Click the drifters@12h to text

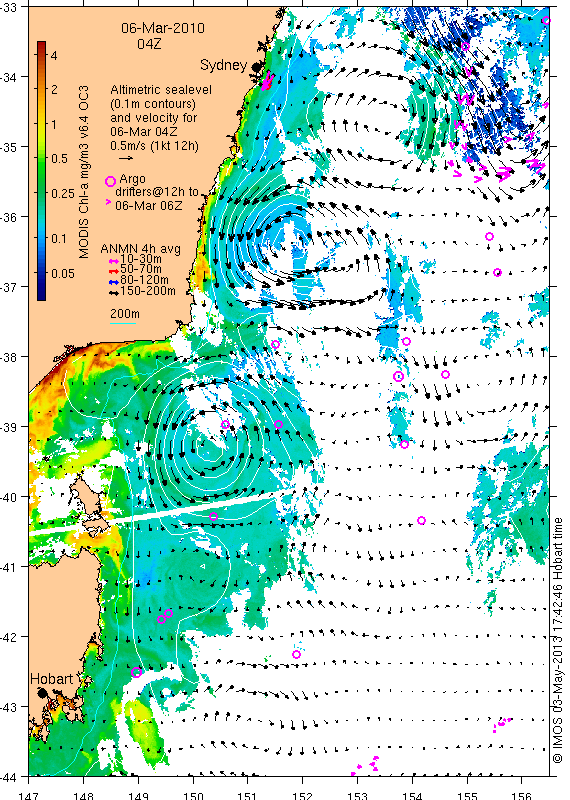click(x=157, y=192)
